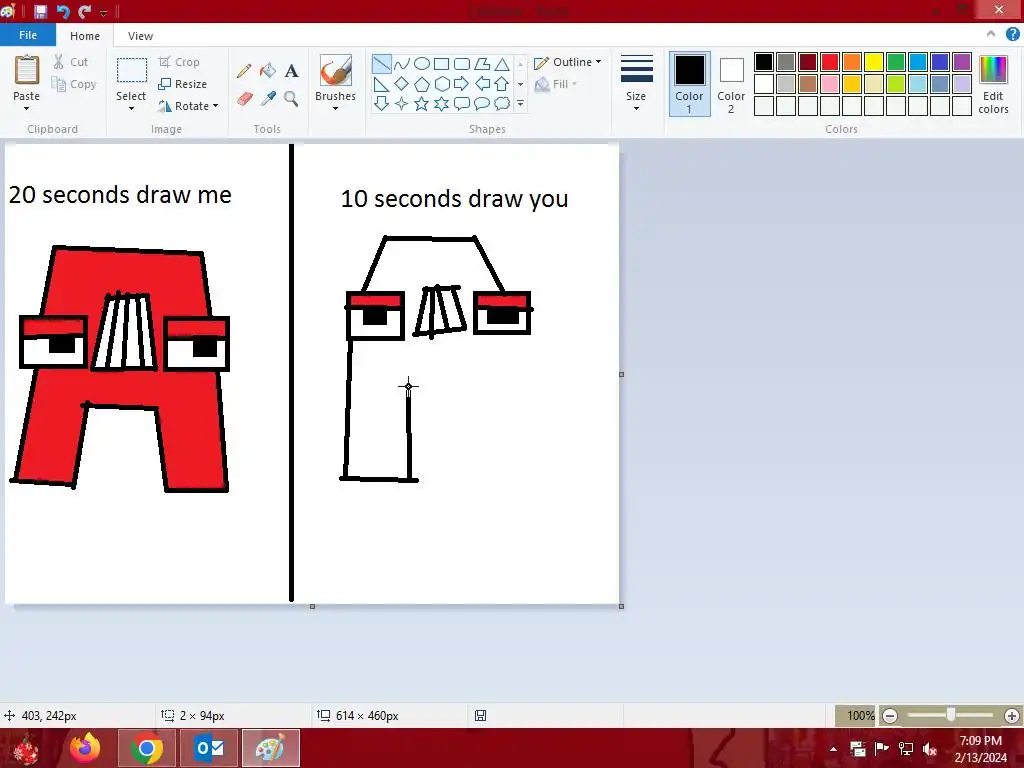Viewport: 1024px width, 768px height.
Task: Click the muted volume tray icon
Action: pos(930,749)
